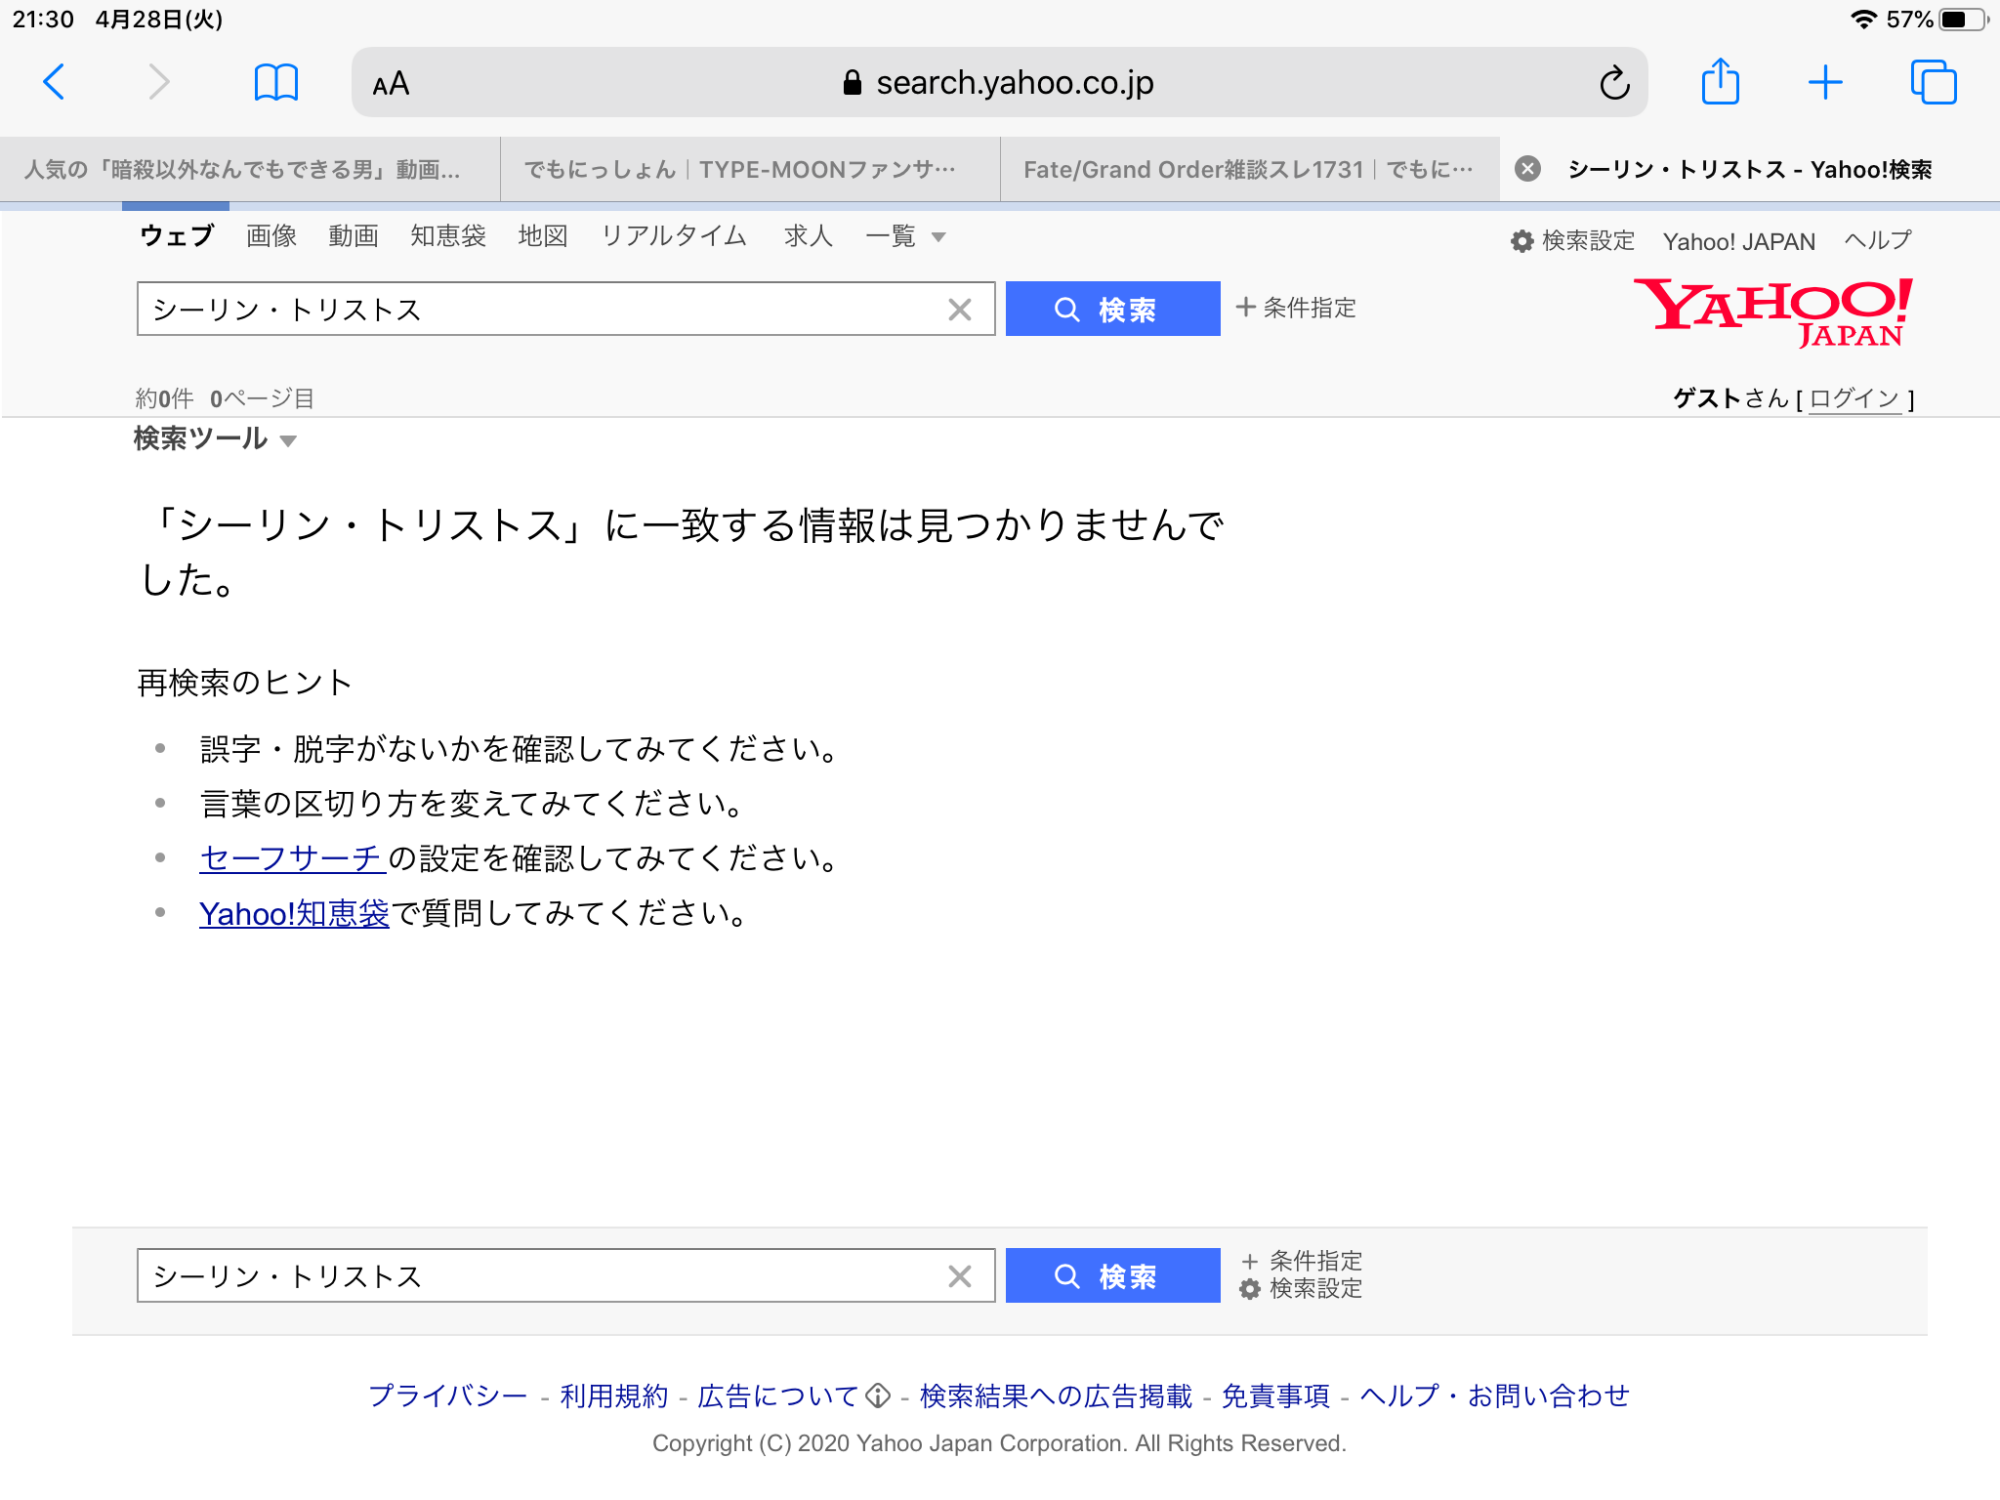Close the Yahoo!検索 tab
The height and width of the screenshot is (1500, 2000).
pos(1527,169)
